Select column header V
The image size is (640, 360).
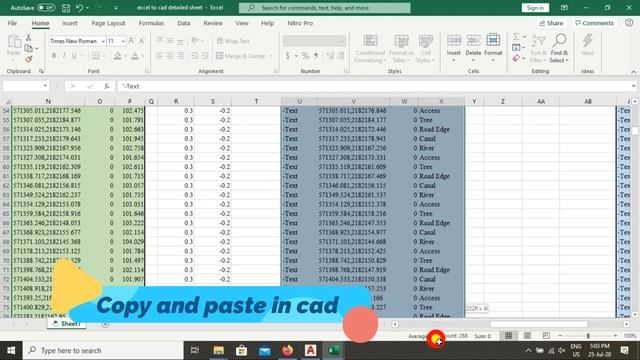353,101
